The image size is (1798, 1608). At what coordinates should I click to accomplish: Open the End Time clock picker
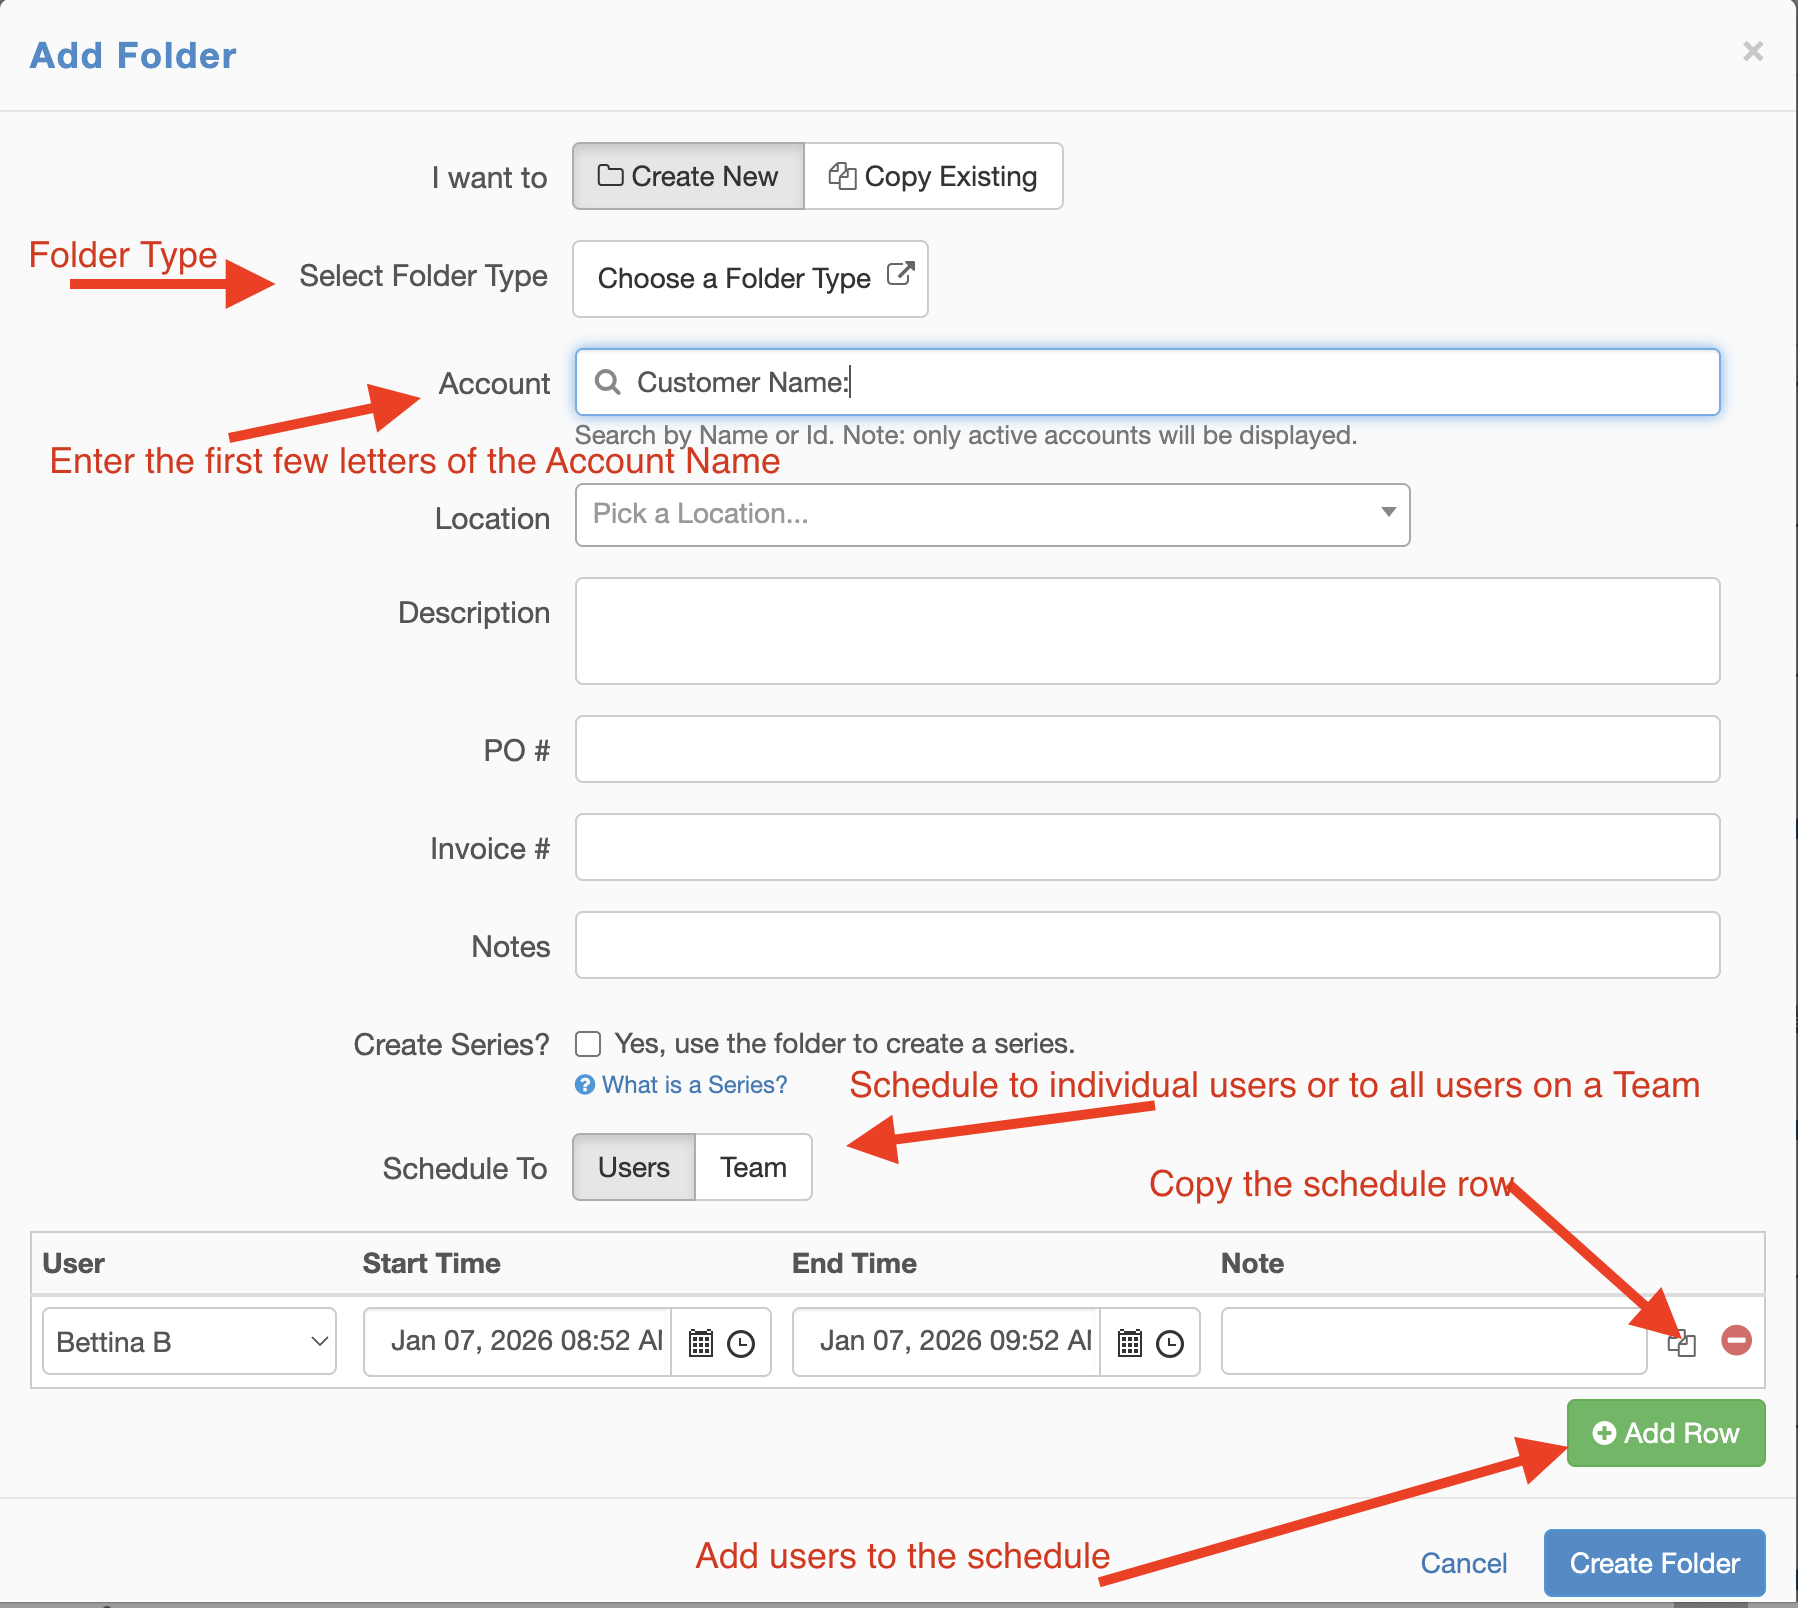pyautogui.click(x=1170, y=1343)
